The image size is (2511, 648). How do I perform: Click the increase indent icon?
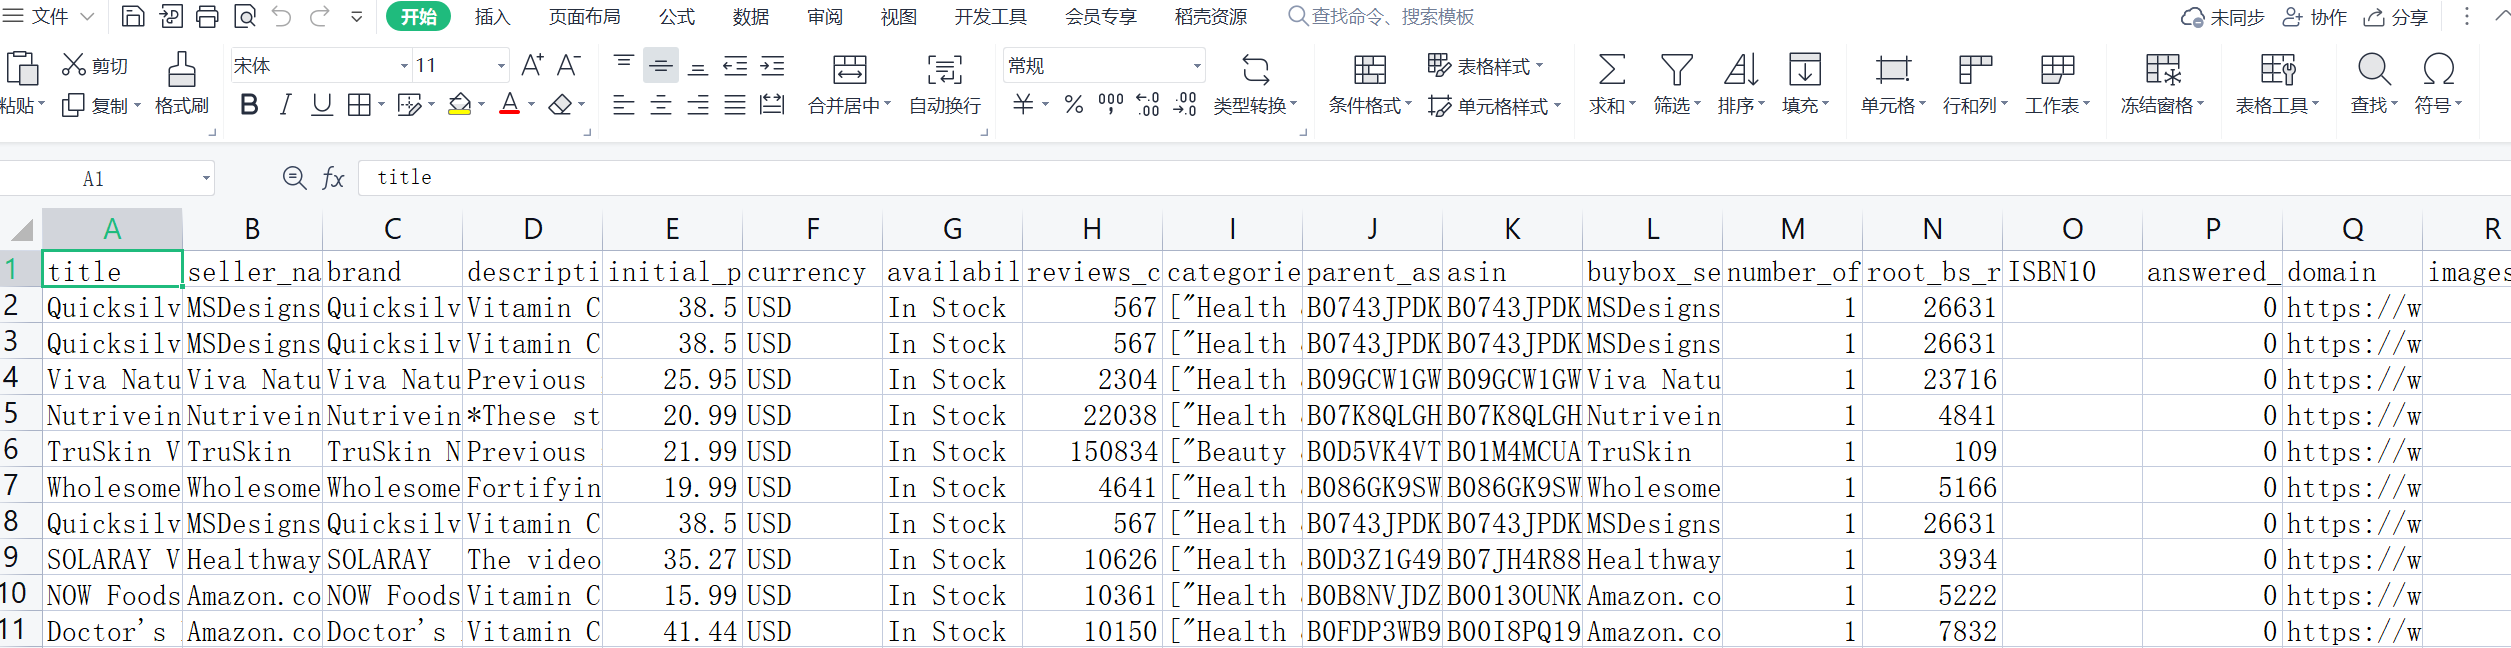click(772, 66)
